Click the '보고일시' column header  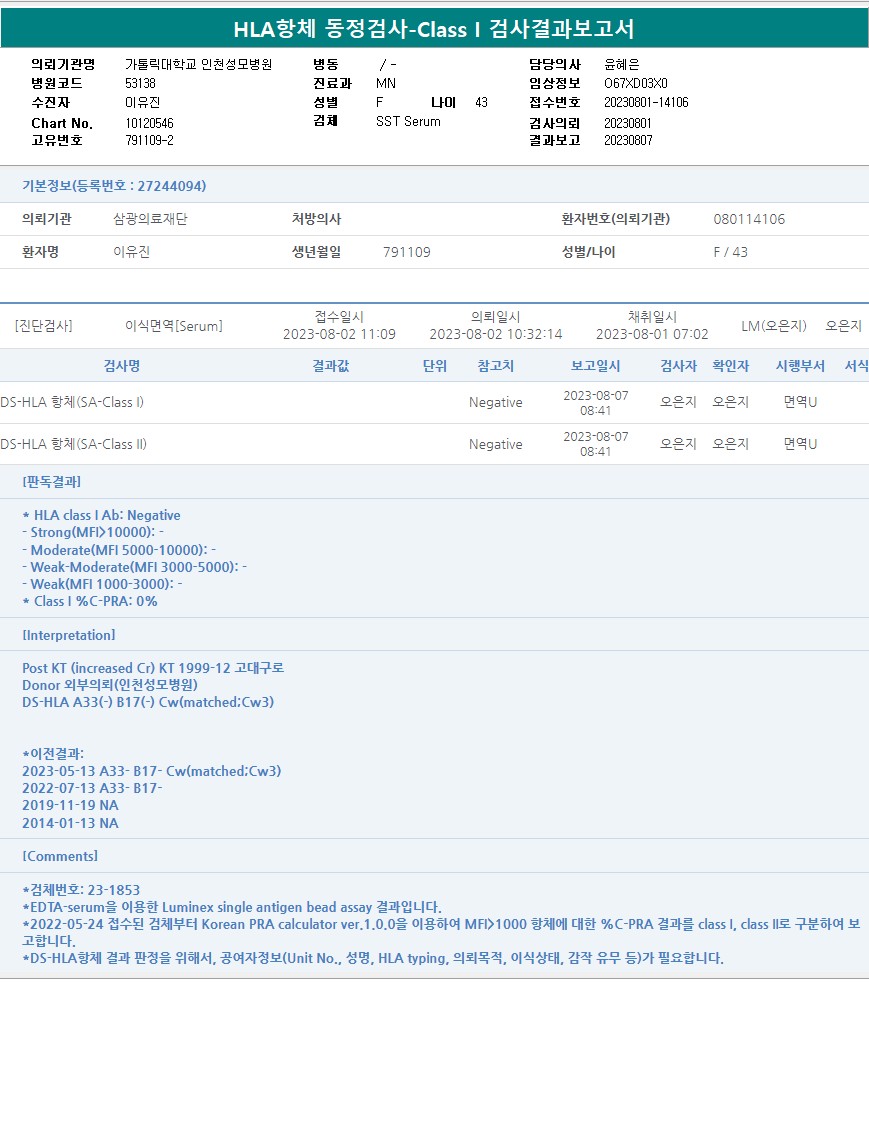595,366
